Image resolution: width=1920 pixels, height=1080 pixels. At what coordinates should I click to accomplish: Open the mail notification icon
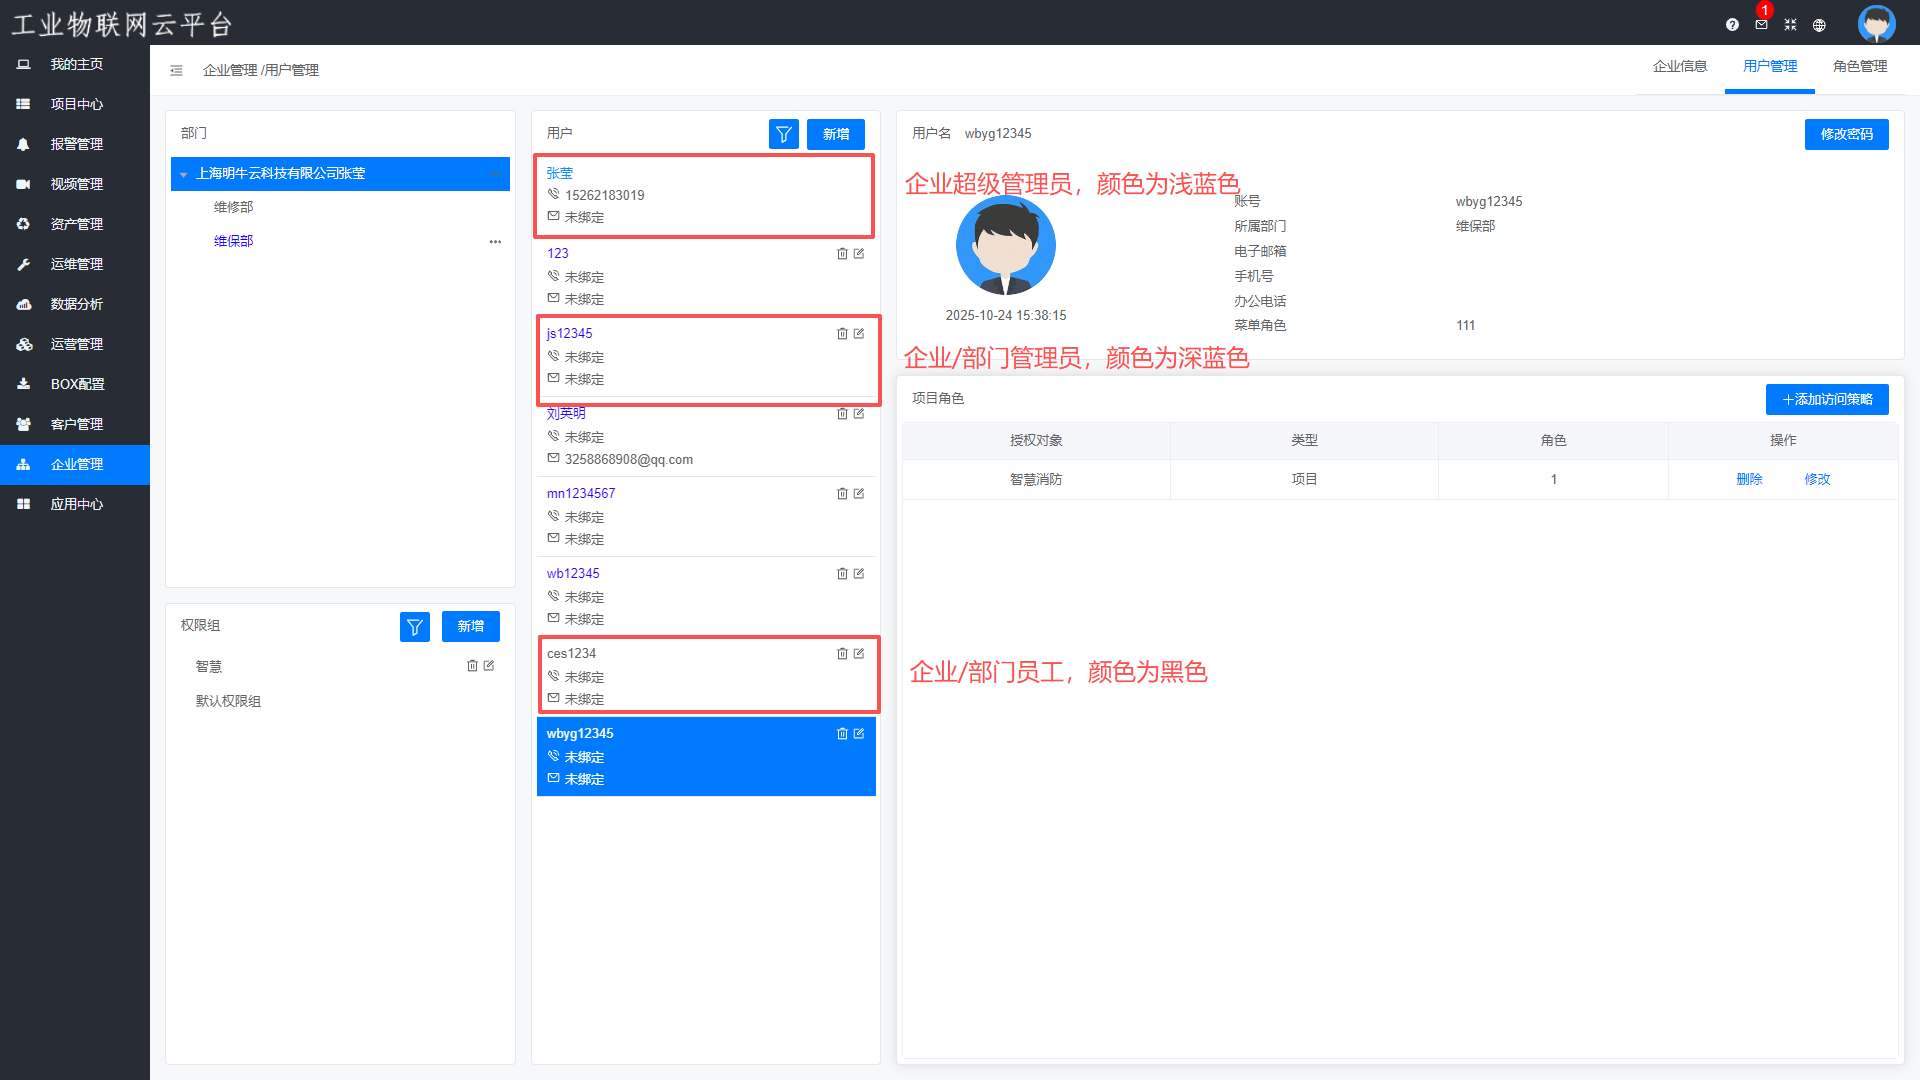(1761, 25)
